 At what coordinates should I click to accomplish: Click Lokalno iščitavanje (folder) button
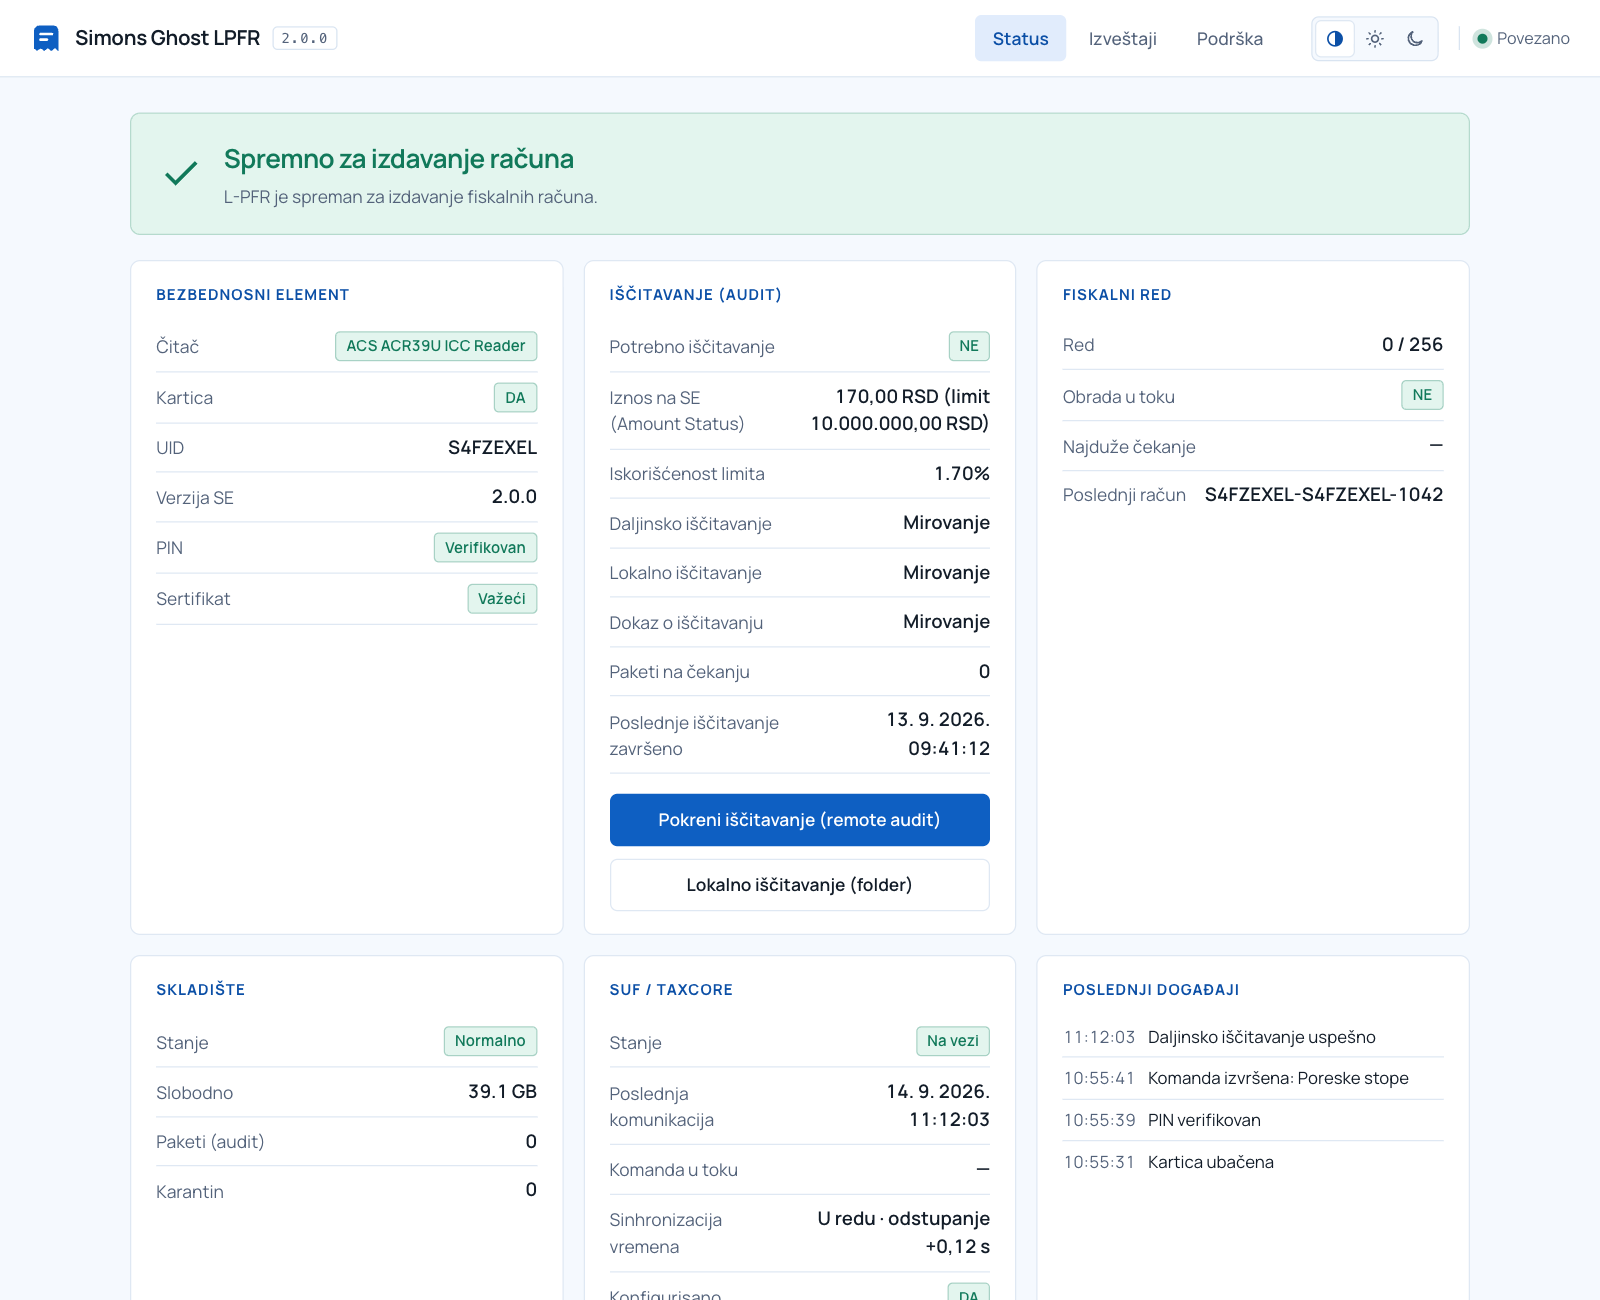[799, 885]
